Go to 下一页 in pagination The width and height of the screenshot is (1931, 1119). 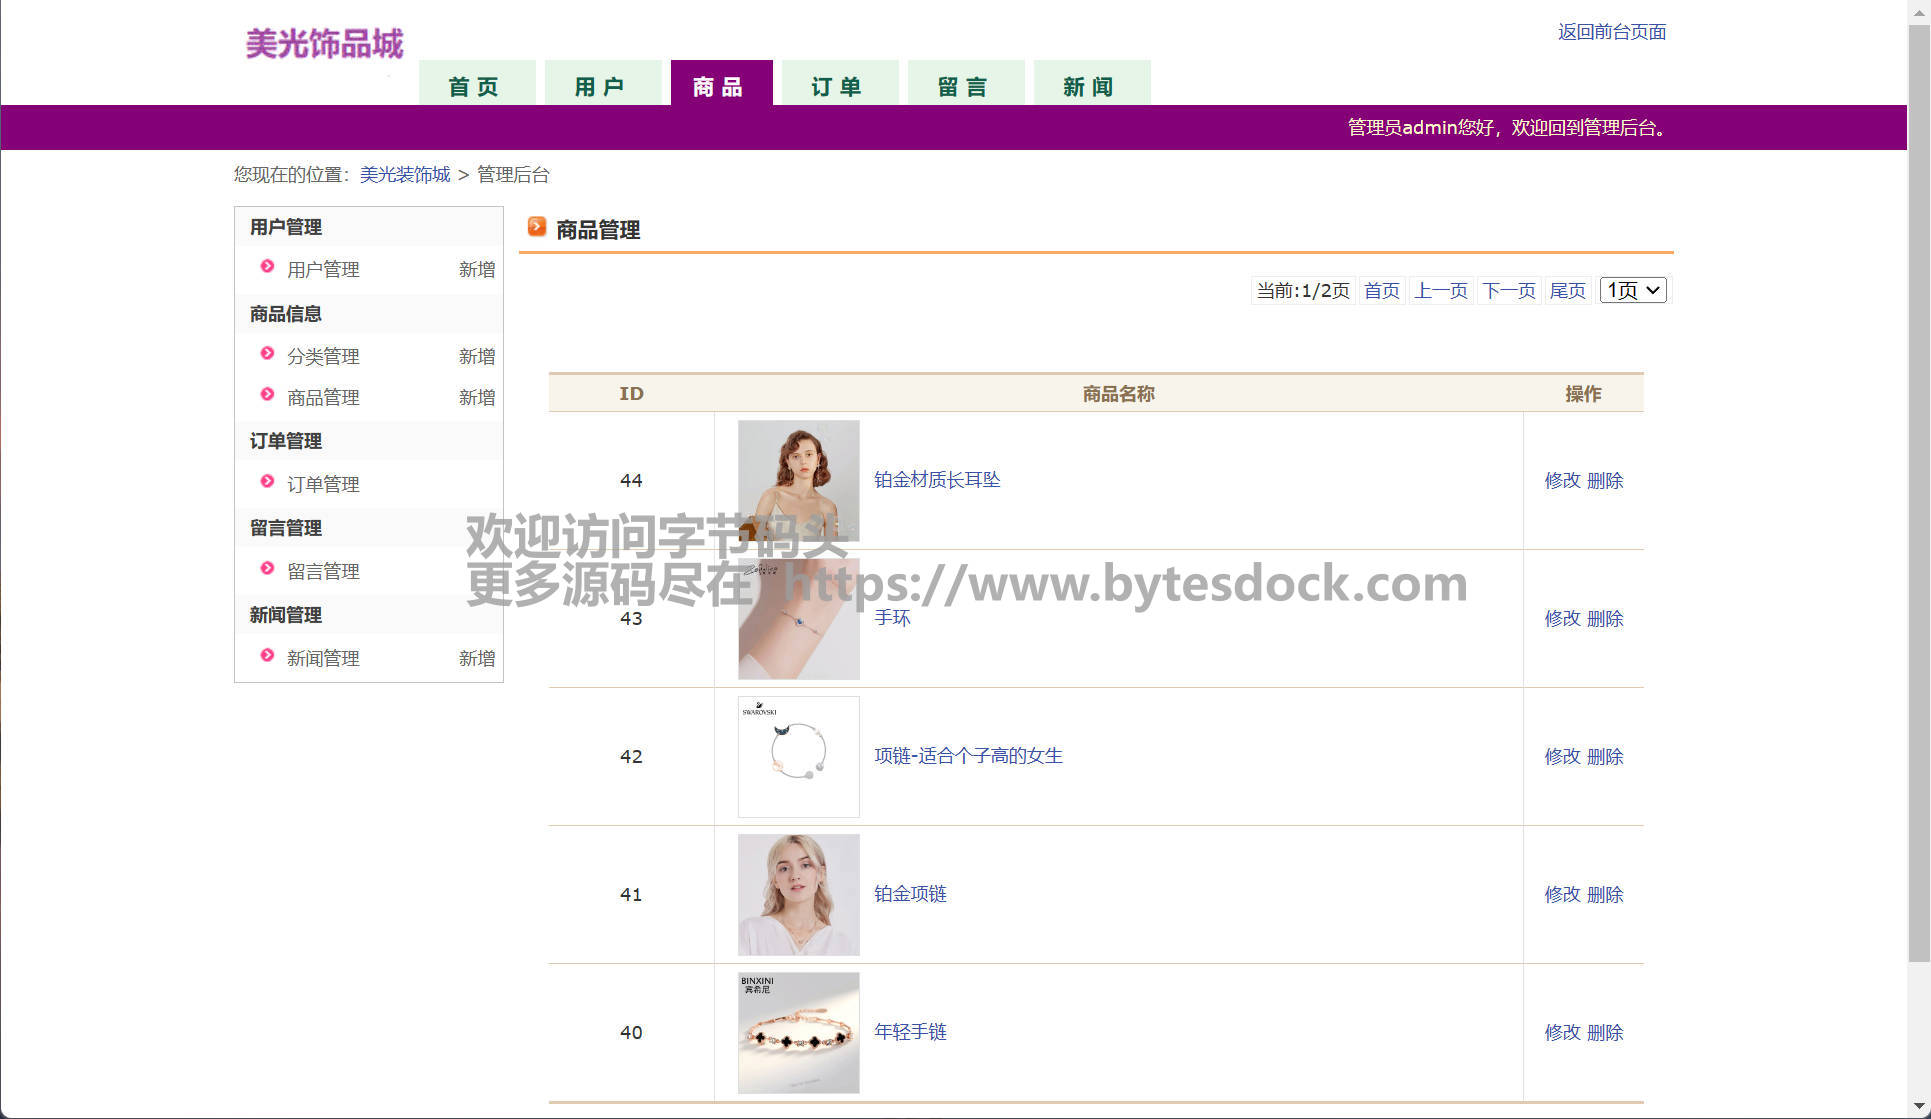point(1508,291)
